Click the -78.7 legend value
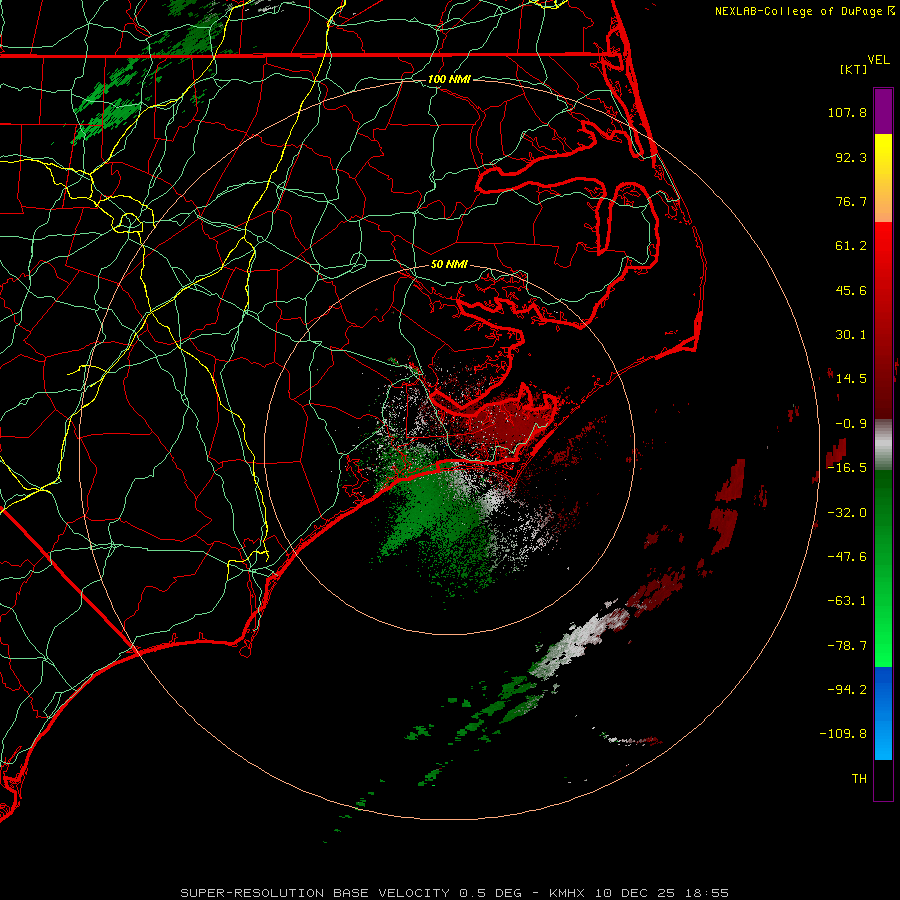 click(x=847, y=646)
